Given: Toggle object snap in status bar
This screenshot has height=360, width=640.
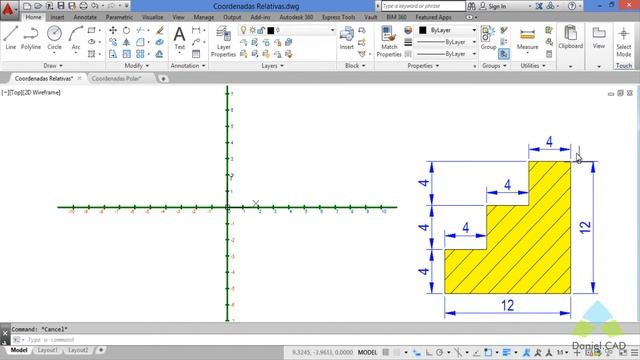Looking at the screenshot, I should click(488, 352).
